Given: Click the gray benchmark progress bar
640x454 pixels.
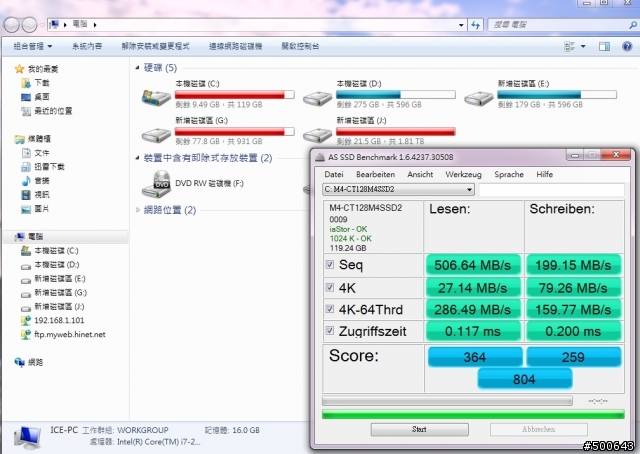Looking at the screenshot, I should 447,401.
